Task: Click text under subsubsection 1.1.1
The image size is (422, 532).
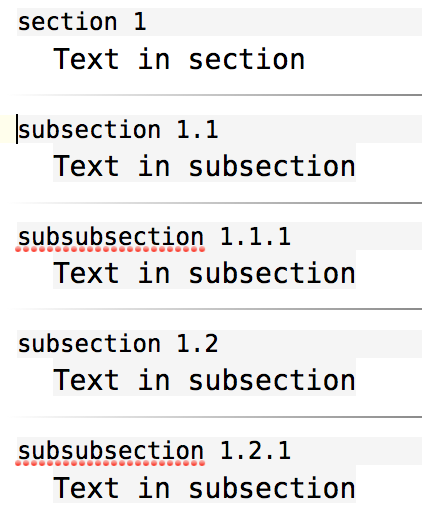Action: pos(204,273)
